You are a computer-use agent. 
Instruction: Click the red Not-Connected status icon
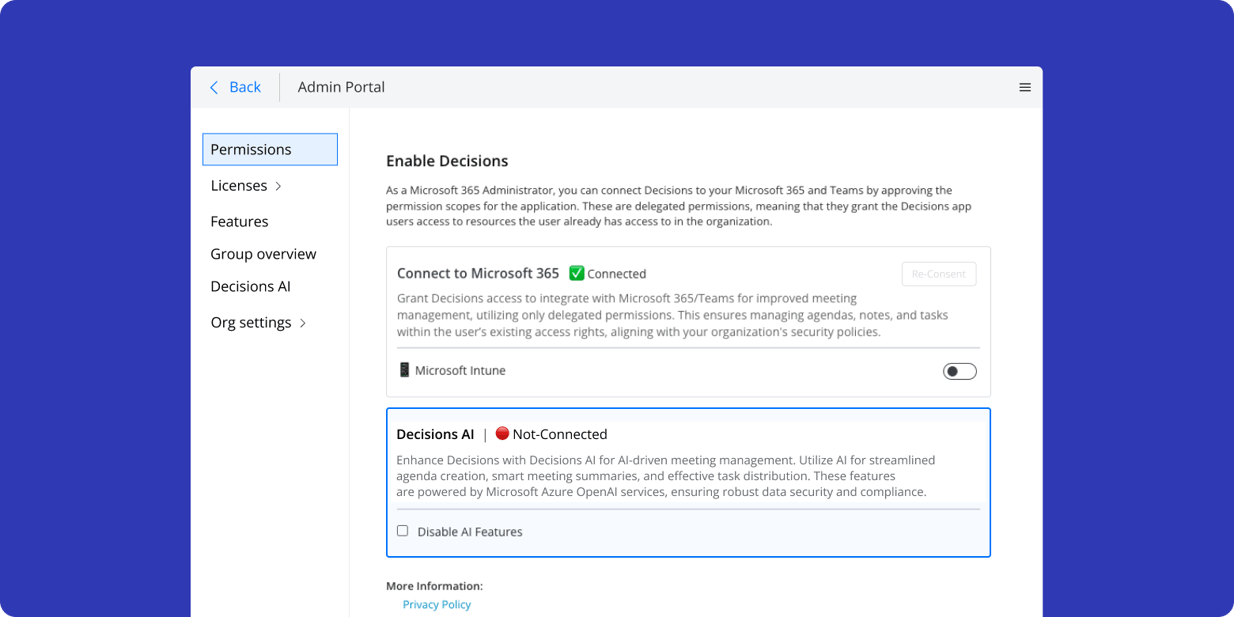point(501,433)
